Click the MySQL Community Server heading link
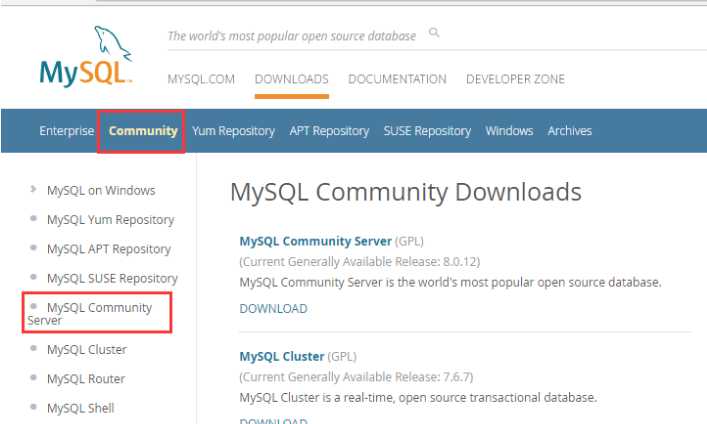Image resolution: width=707 pixels, height=424 pixels. (x=316, y=241)
